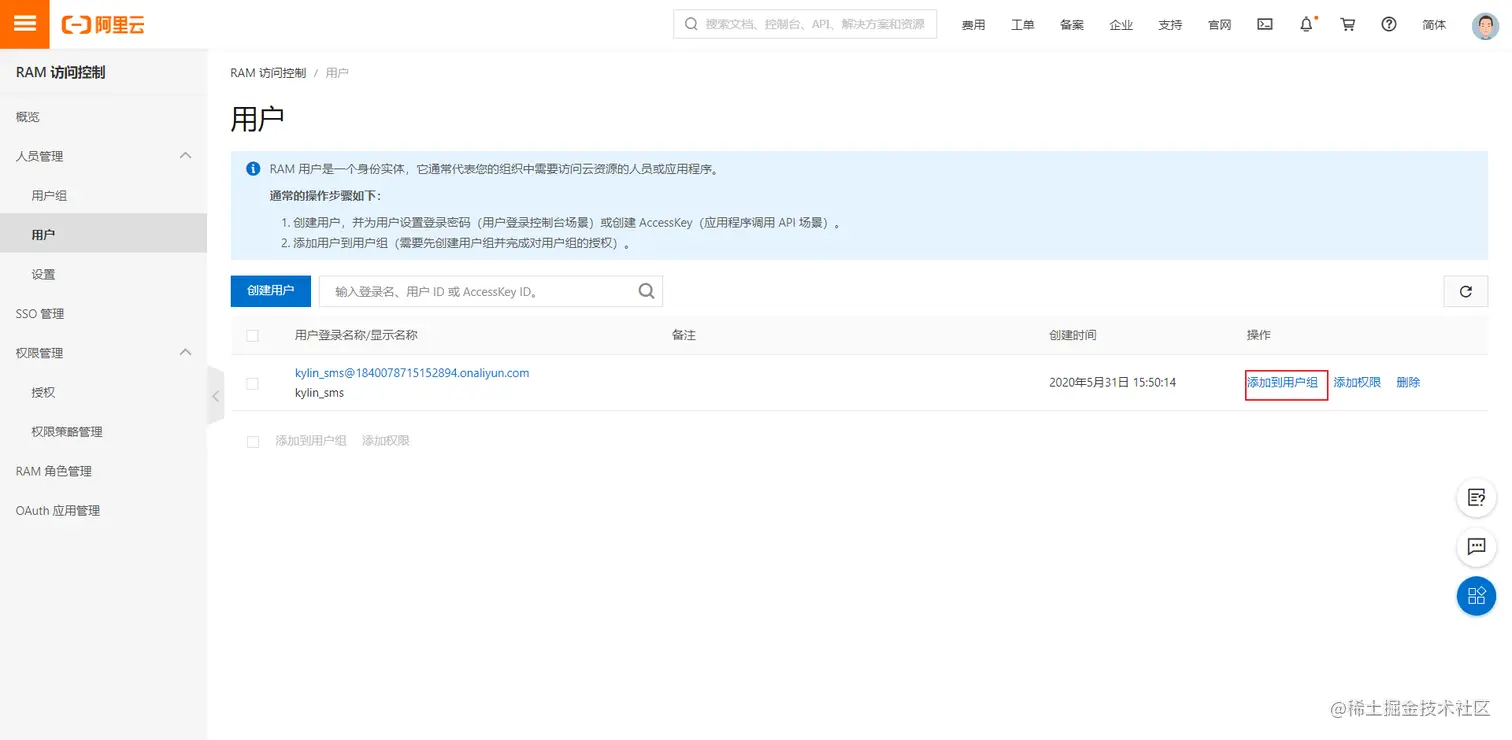Click the 2020年5月31日 15:50:14 cell
Image resolution: width=1512 pixels, height=740 pixels.
tap(1112, 383)
